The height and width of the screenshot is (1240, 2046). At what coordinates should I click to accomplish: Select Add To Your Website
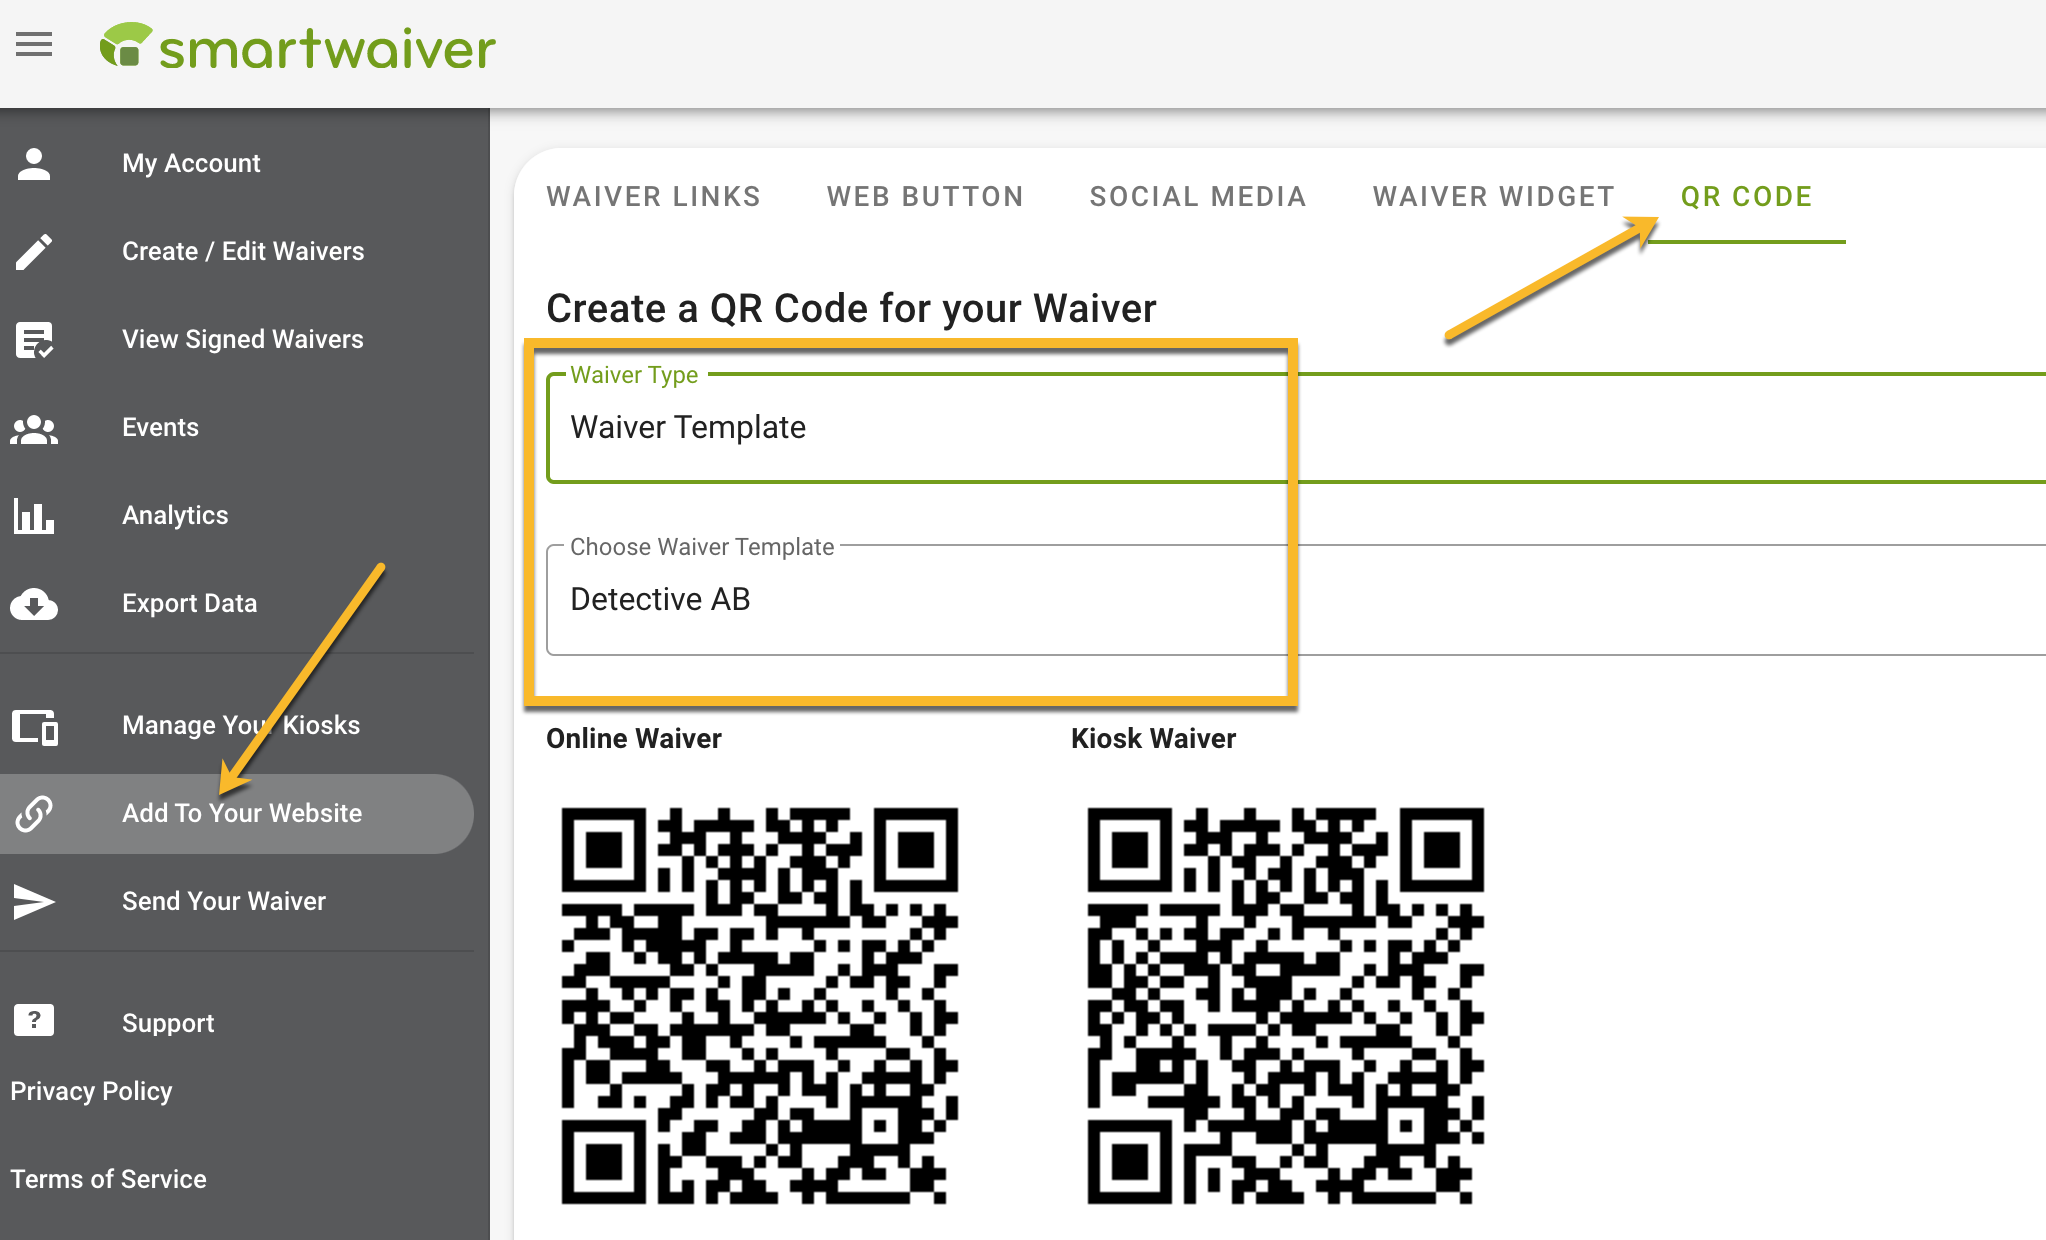click(237, 813)
